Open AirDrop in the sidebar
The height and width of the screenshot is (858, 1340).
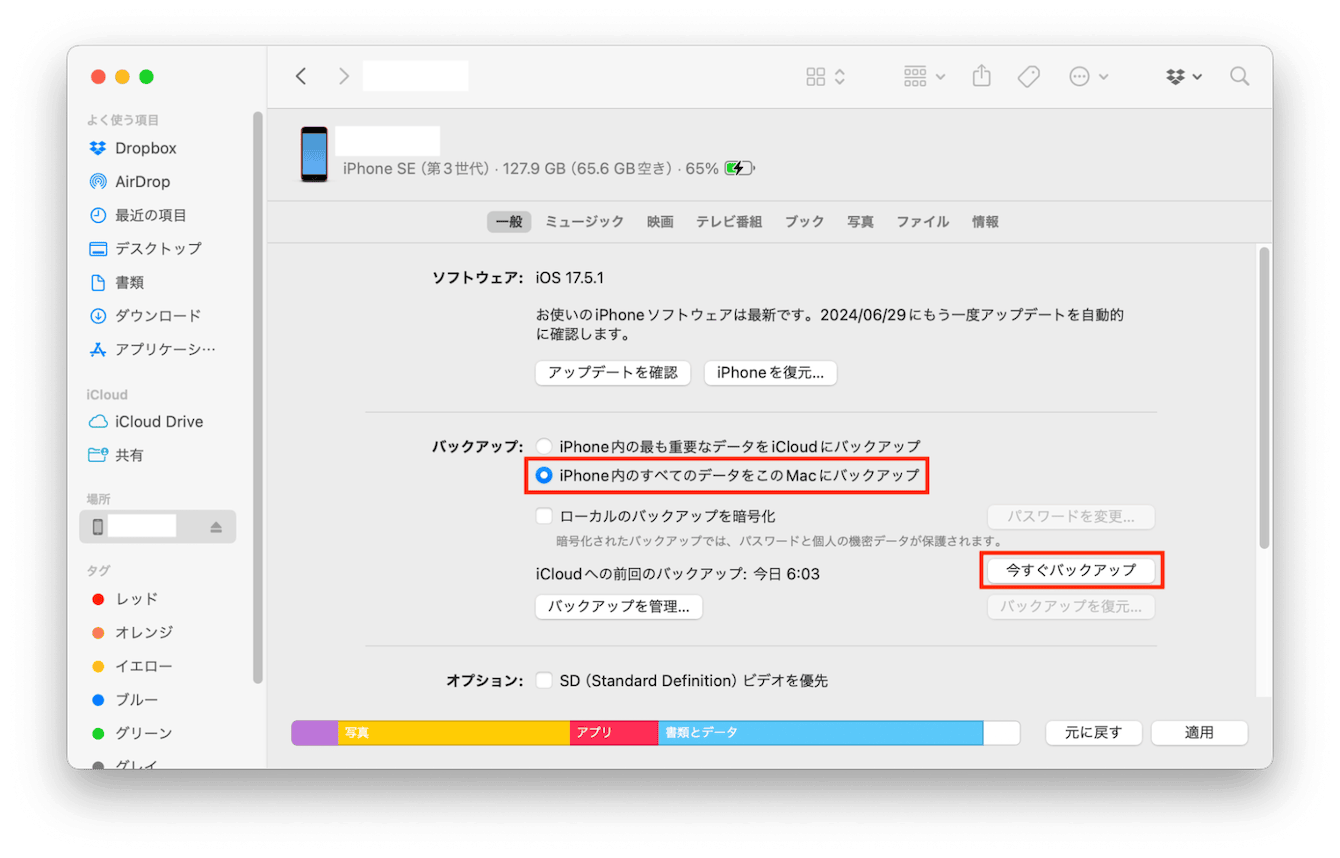pyautogui.click(x=143, y=182)
